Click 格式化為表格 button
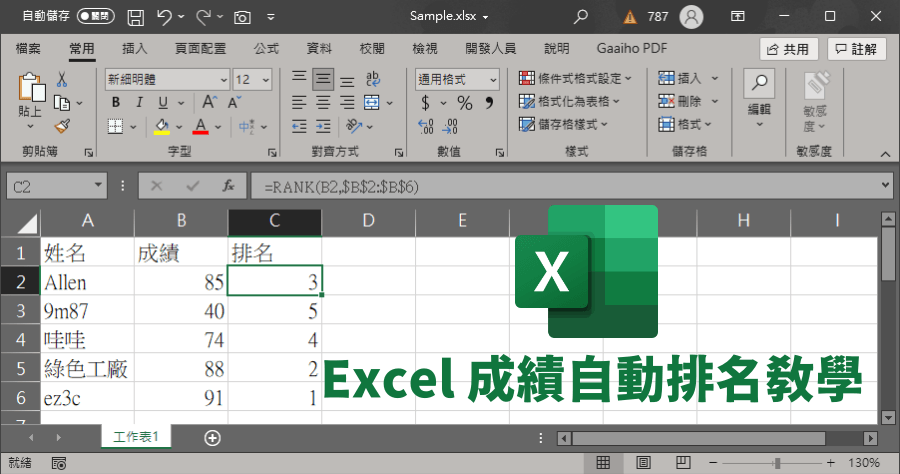 [569, 102]
